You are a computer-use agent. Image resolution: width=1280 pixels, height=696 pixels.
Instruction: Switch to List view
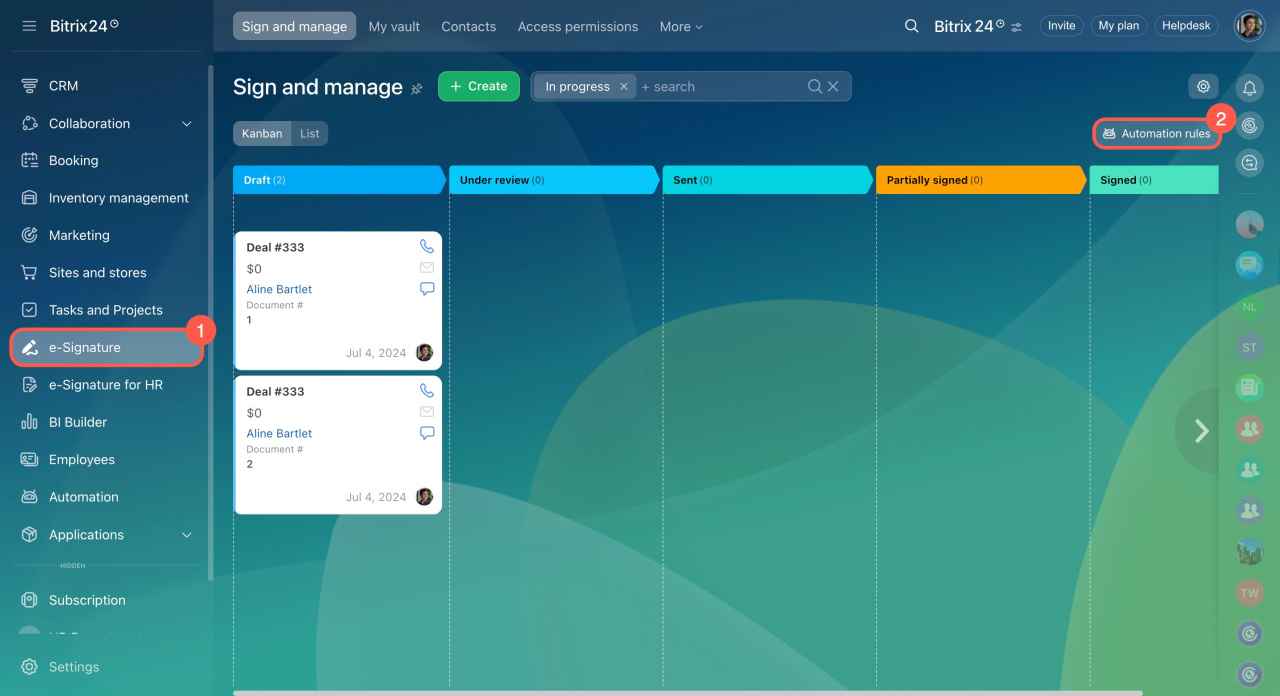[x=310, y=133]
